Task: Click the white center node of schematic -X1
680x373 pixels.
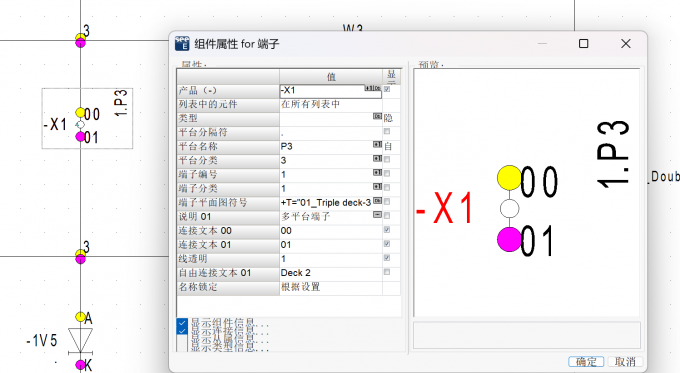Action: click(80, 125)
